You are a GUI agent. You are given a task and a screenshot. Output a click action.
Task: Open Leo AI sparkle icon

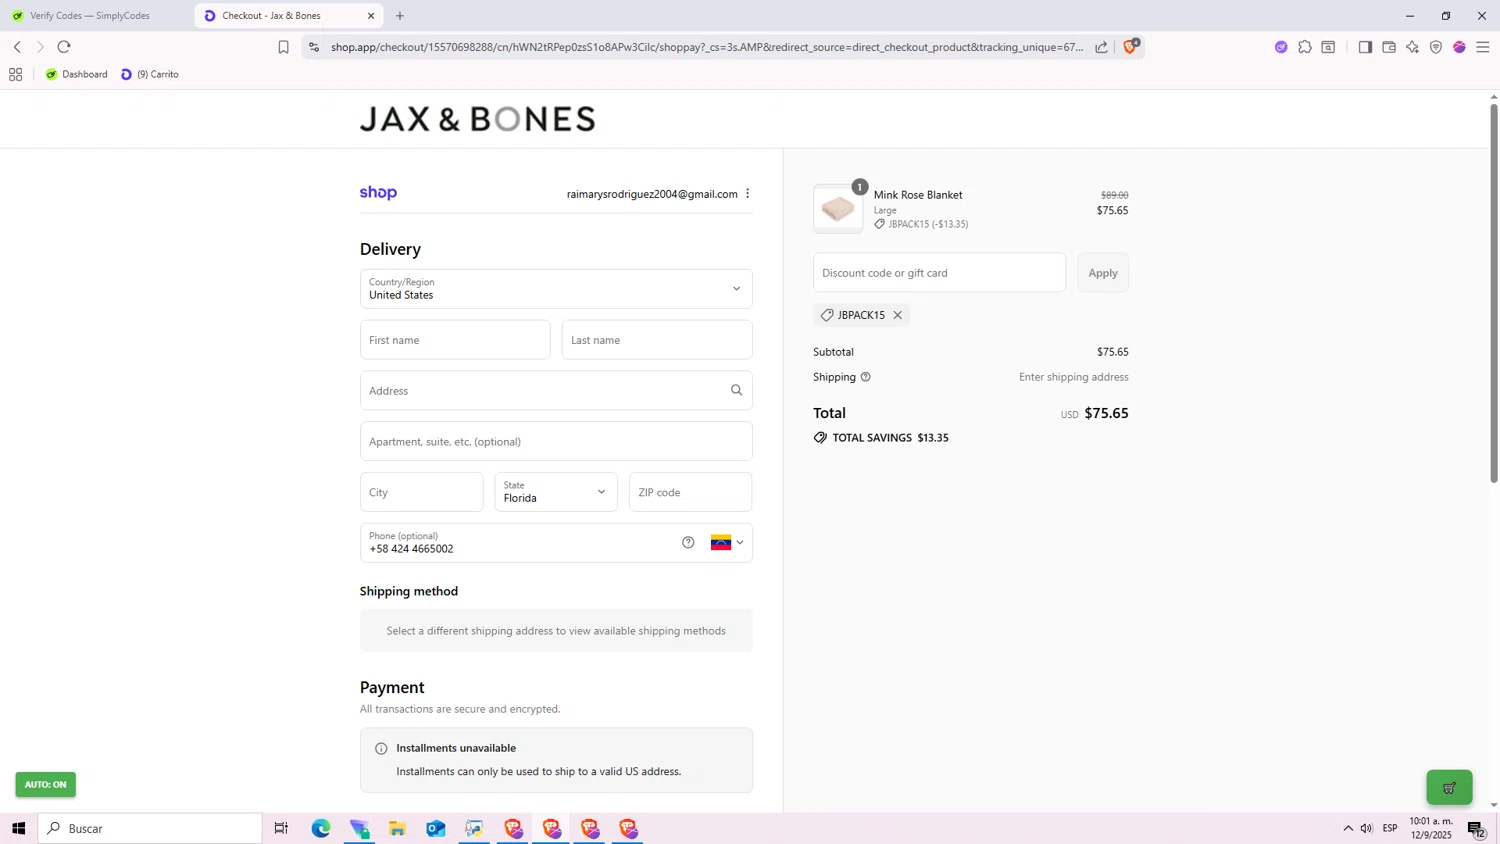pos(1412,47)
